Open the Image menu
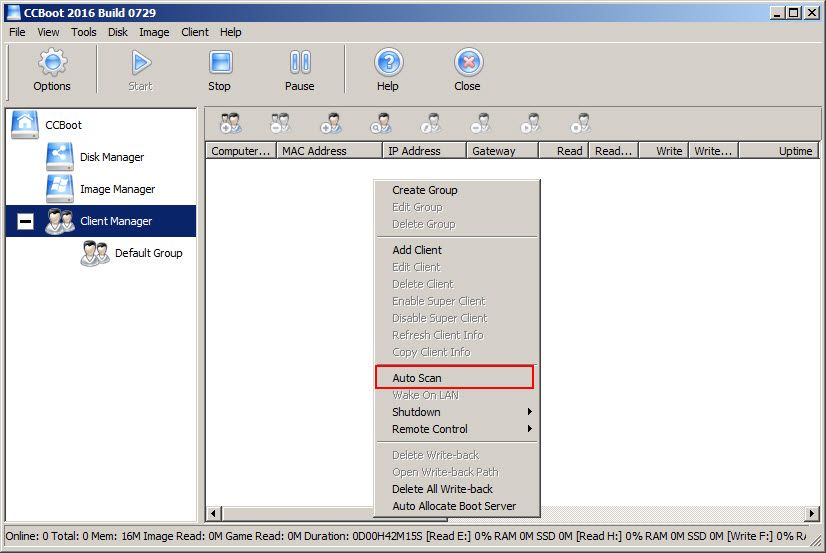 [x=154, y=32]
